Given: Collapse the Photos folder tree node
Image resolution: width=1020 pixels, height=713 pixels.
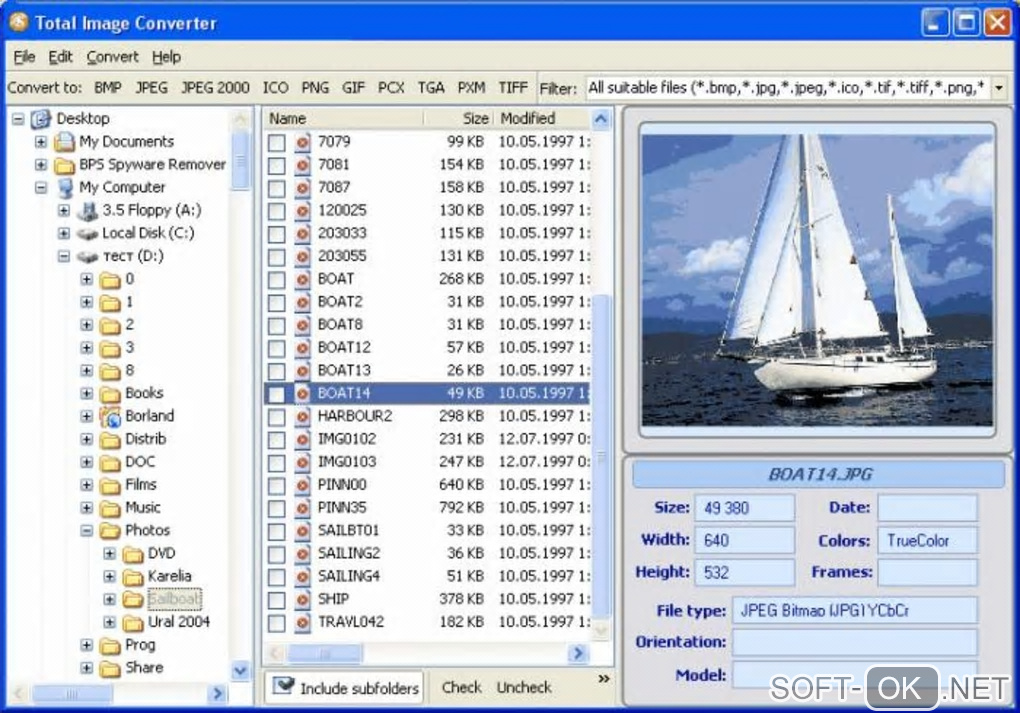Looking at the screenshot, I should (x=87, y=531).
